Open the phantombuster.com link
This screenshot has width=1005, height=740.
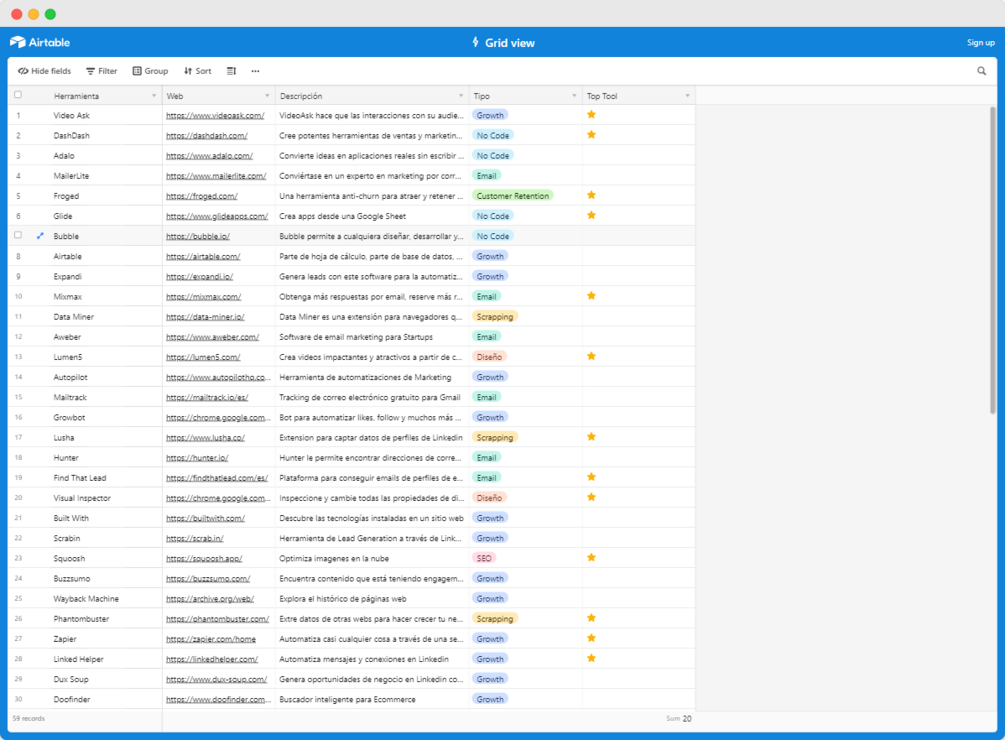218,619
